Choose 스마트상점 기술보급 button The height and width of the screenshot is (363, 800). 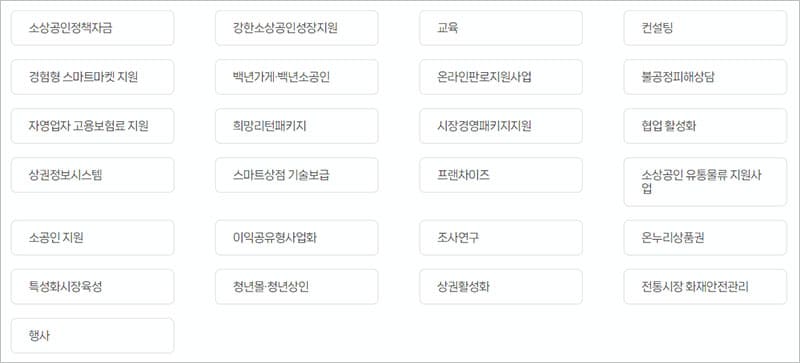(x=296, y=175)
